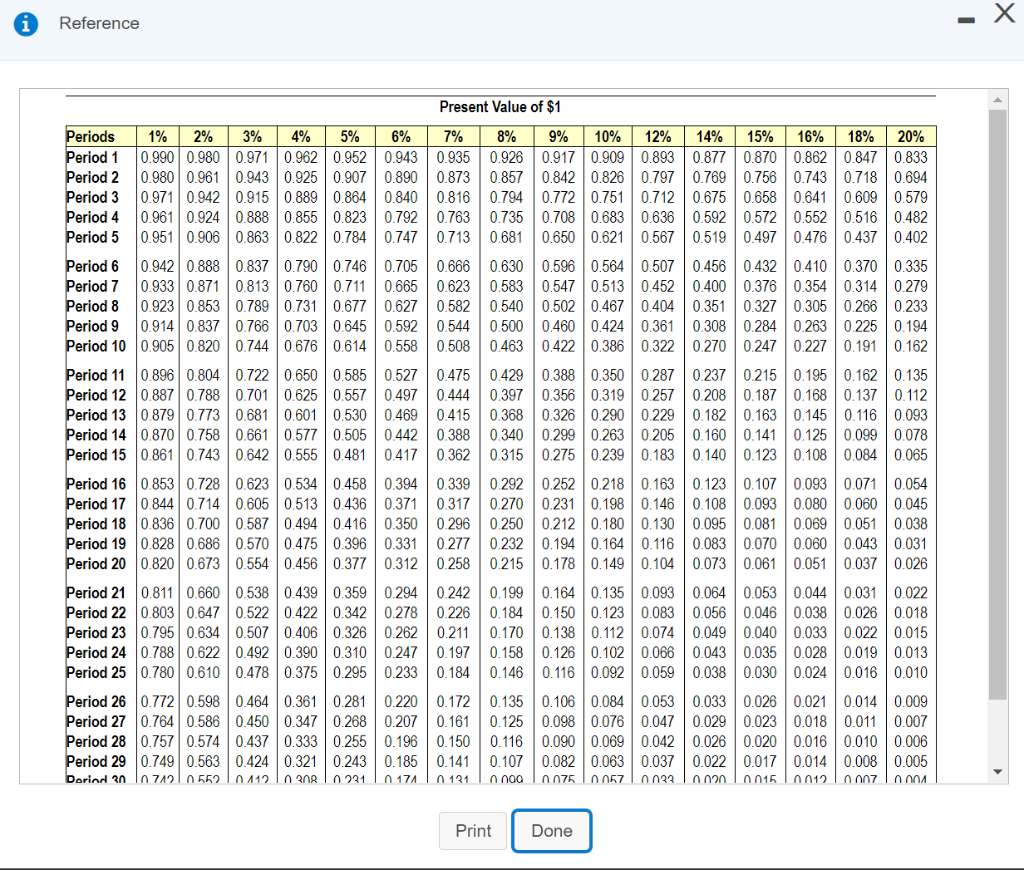The width and height of the screenshot is (1024, 870).
Task: Click the Period 15 row label
Action: tap(96, 455)
